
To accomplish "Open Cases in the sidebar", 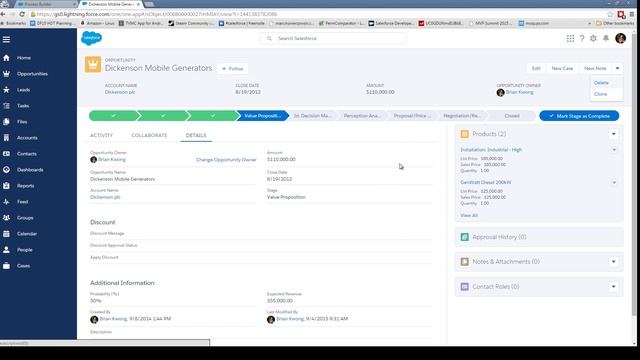I will 23,266.
